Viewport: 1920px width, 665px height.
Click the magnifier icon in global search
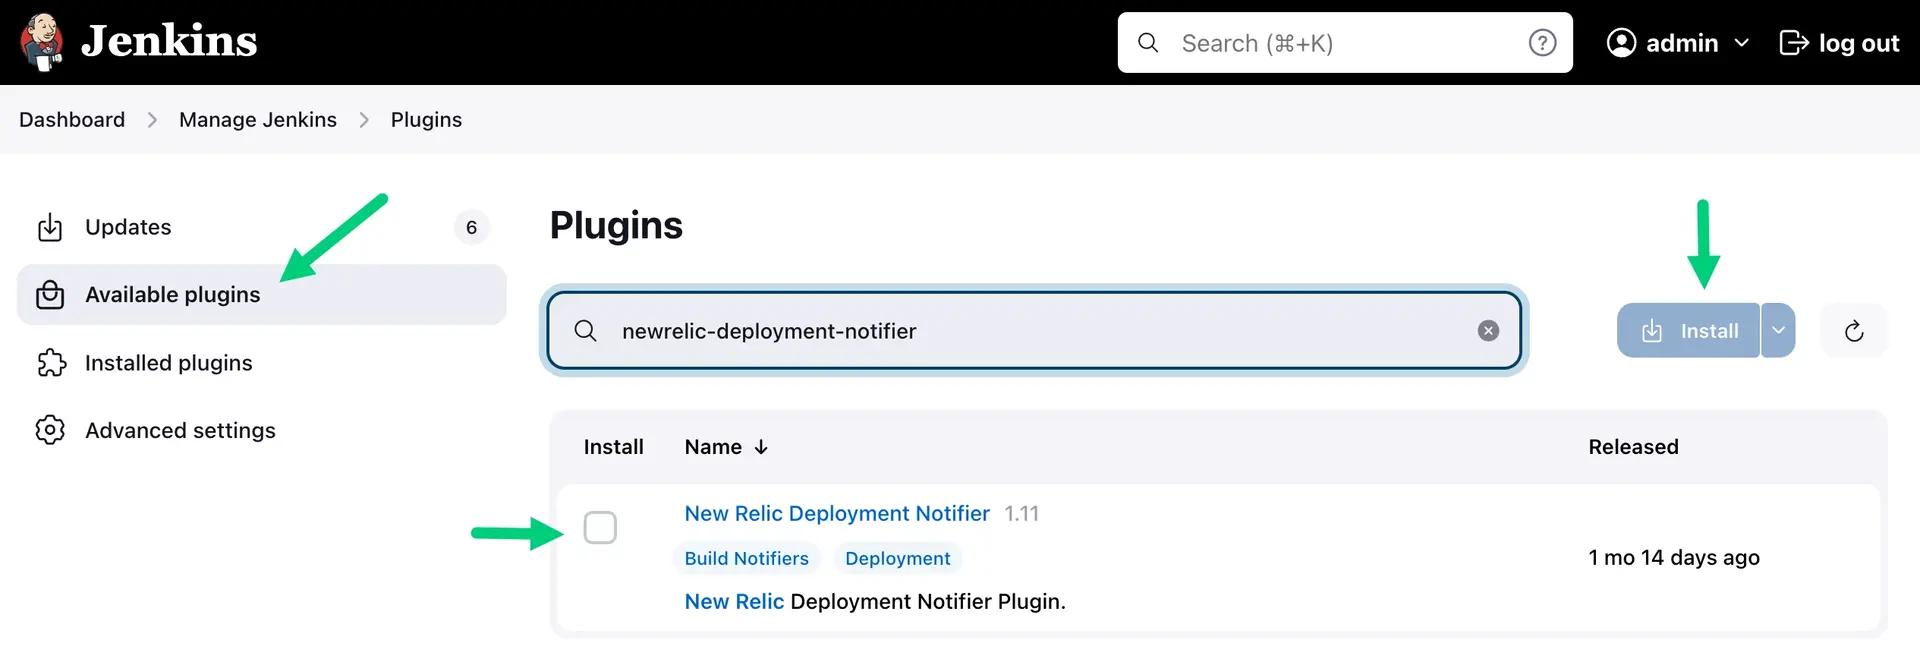[x=1148, y=43]
